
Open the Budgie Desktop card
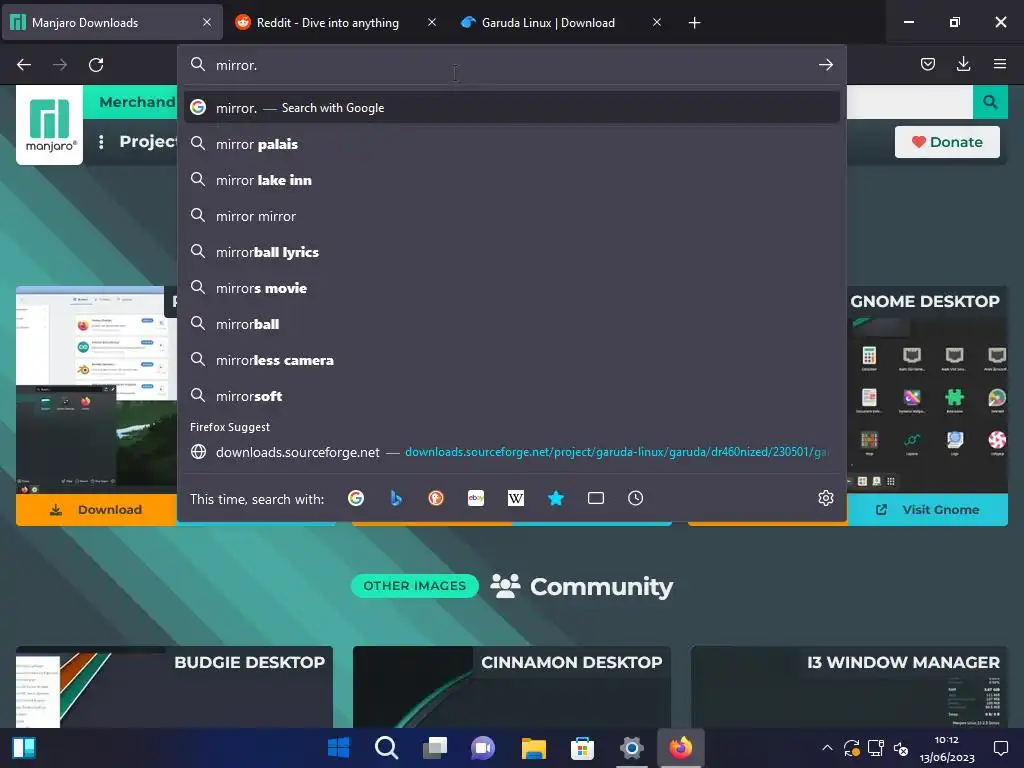point(174,687)
